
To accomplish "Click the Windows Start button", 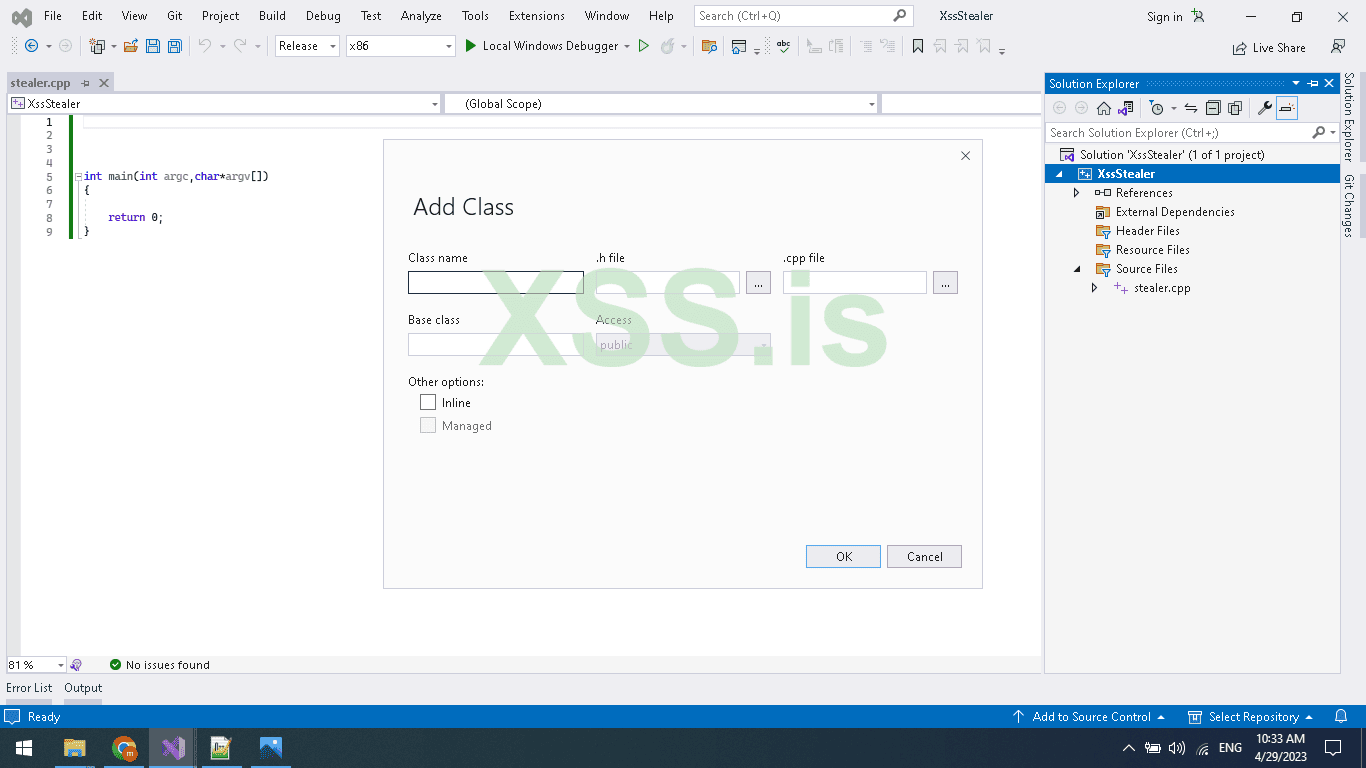I will [x=24, y=748].
